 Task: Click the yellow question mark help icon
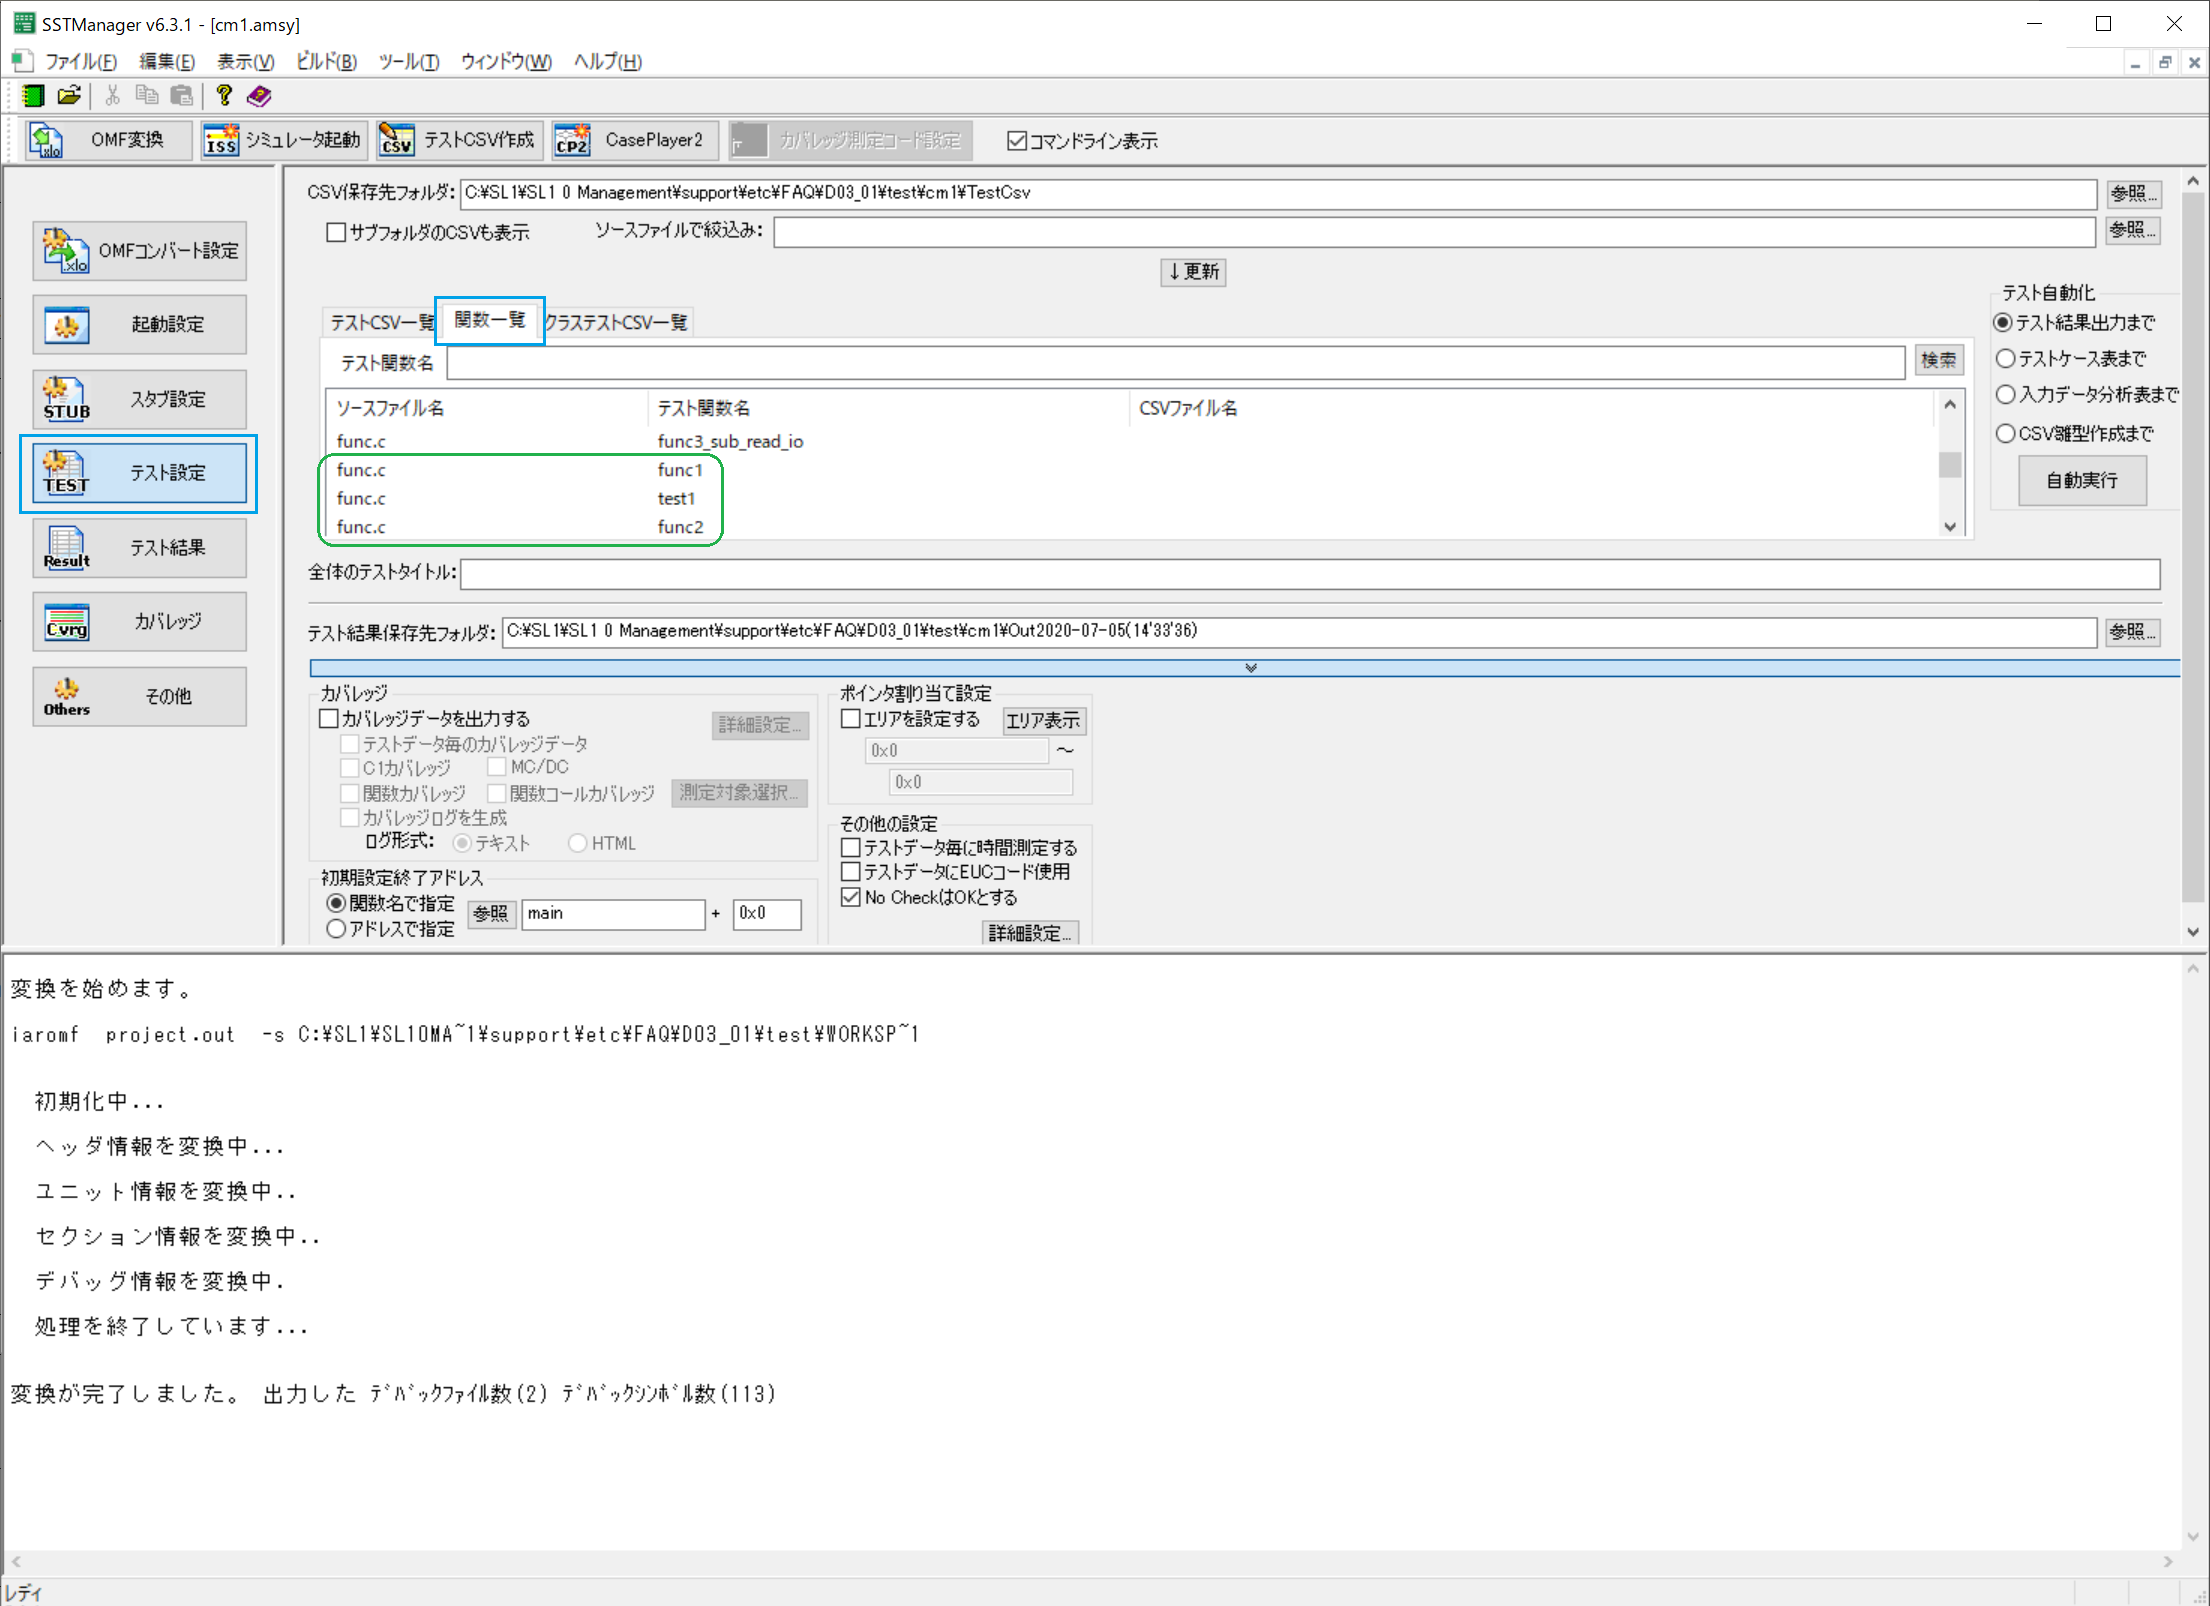(224, 96)
